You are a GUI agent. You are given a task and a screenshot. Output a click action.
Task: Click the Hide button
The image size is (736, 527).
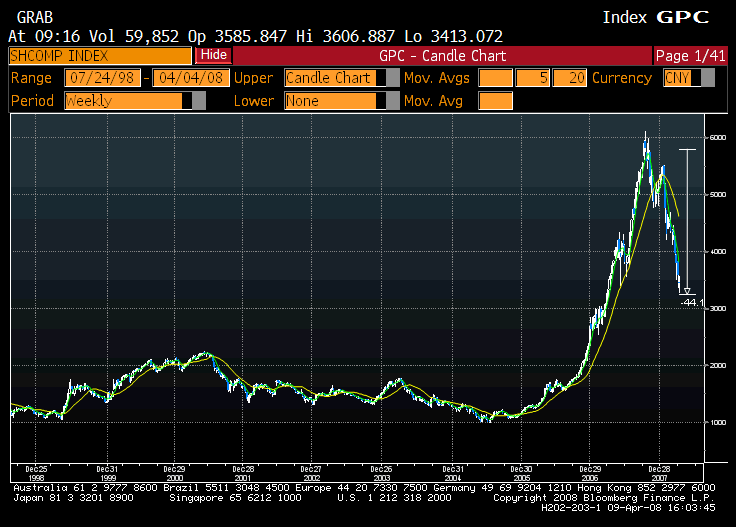[x=212, y=55]
